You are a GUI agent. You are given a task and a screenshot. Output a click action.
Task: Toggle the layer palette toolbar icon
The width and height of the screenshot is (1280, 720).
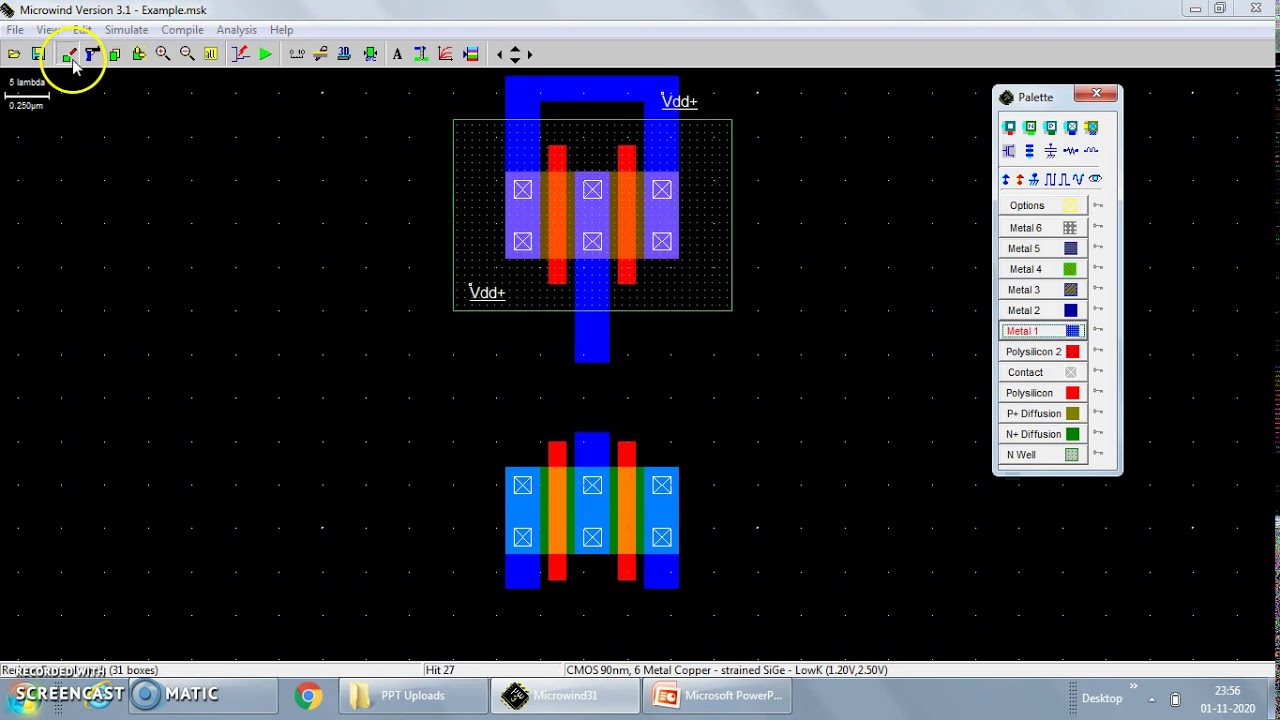pyautogui.click(x=472, y=54)
